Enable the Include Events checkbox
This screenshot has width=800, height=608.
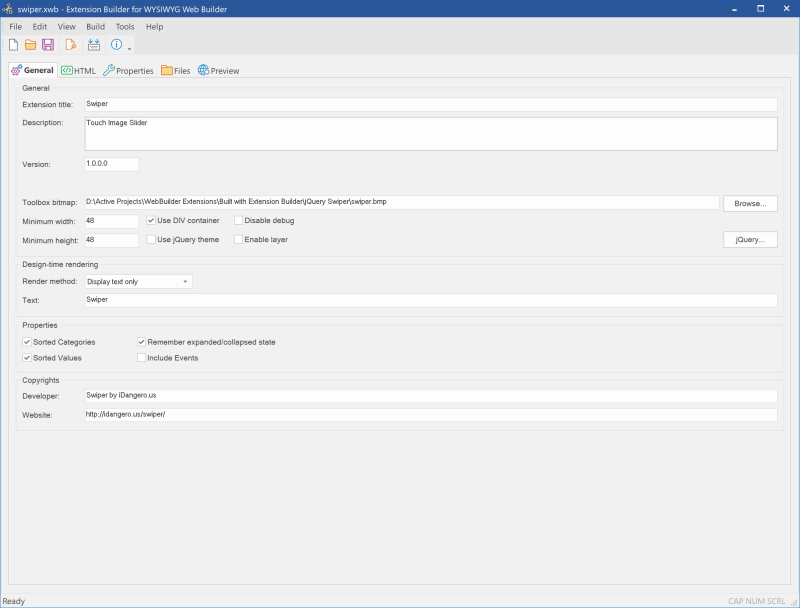(141, 357)
